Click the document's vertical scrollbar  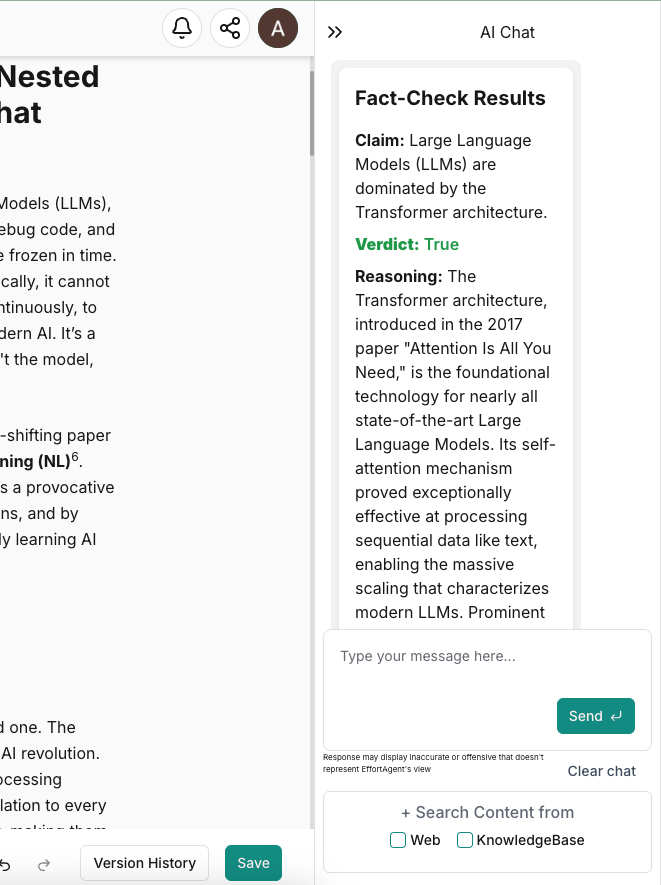tap(311, 115)
